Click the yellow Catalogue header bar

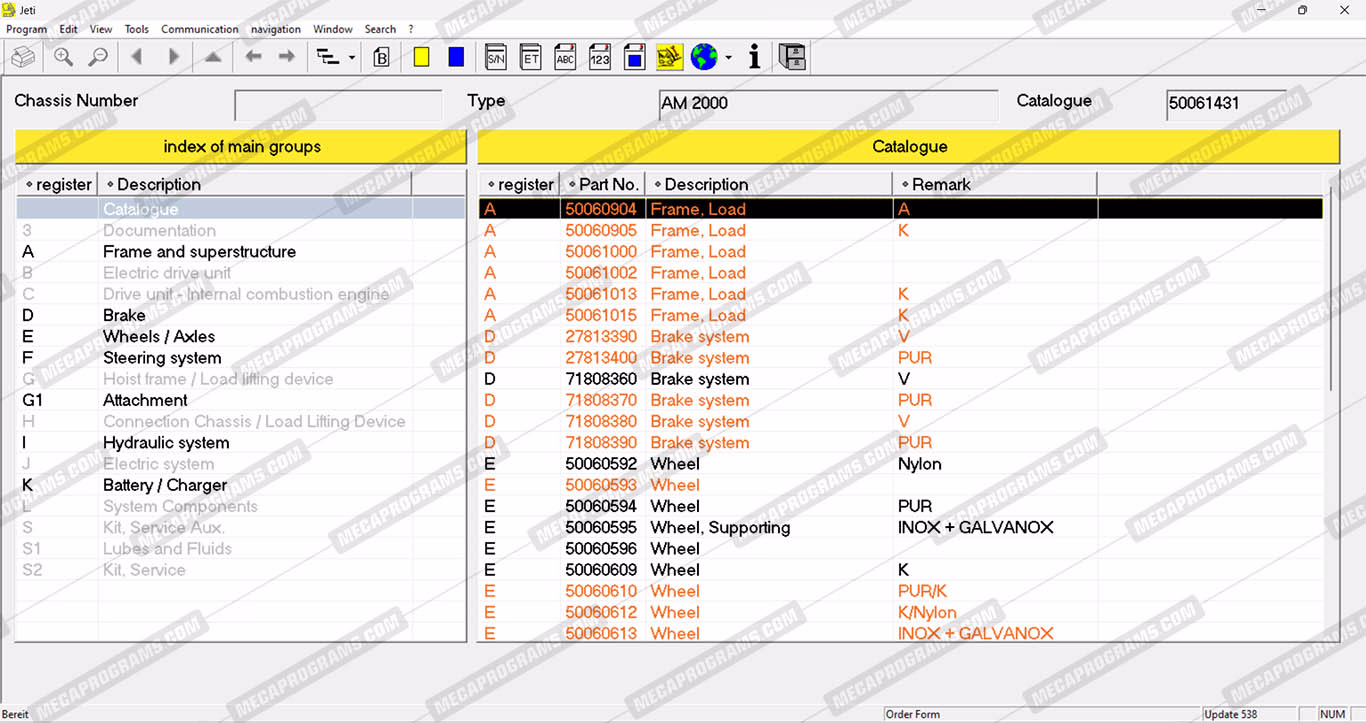coord(908,147)
